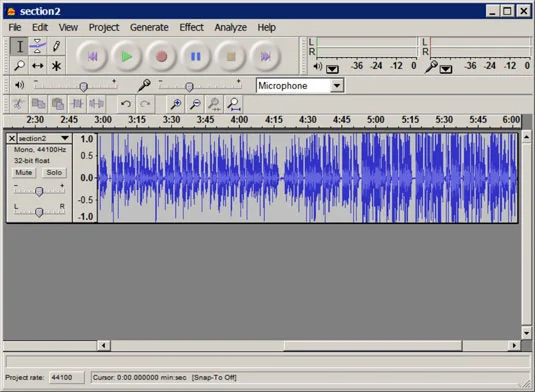The image size is (535, 392).
Task: Click the 3:00 mark on timeline ruler
Action: [103, 120]
